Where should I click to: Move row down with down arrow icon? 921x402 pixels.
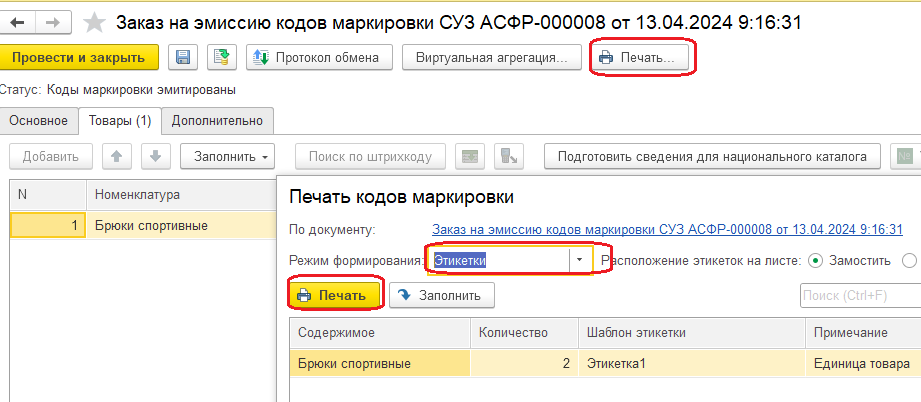[156, 156]
